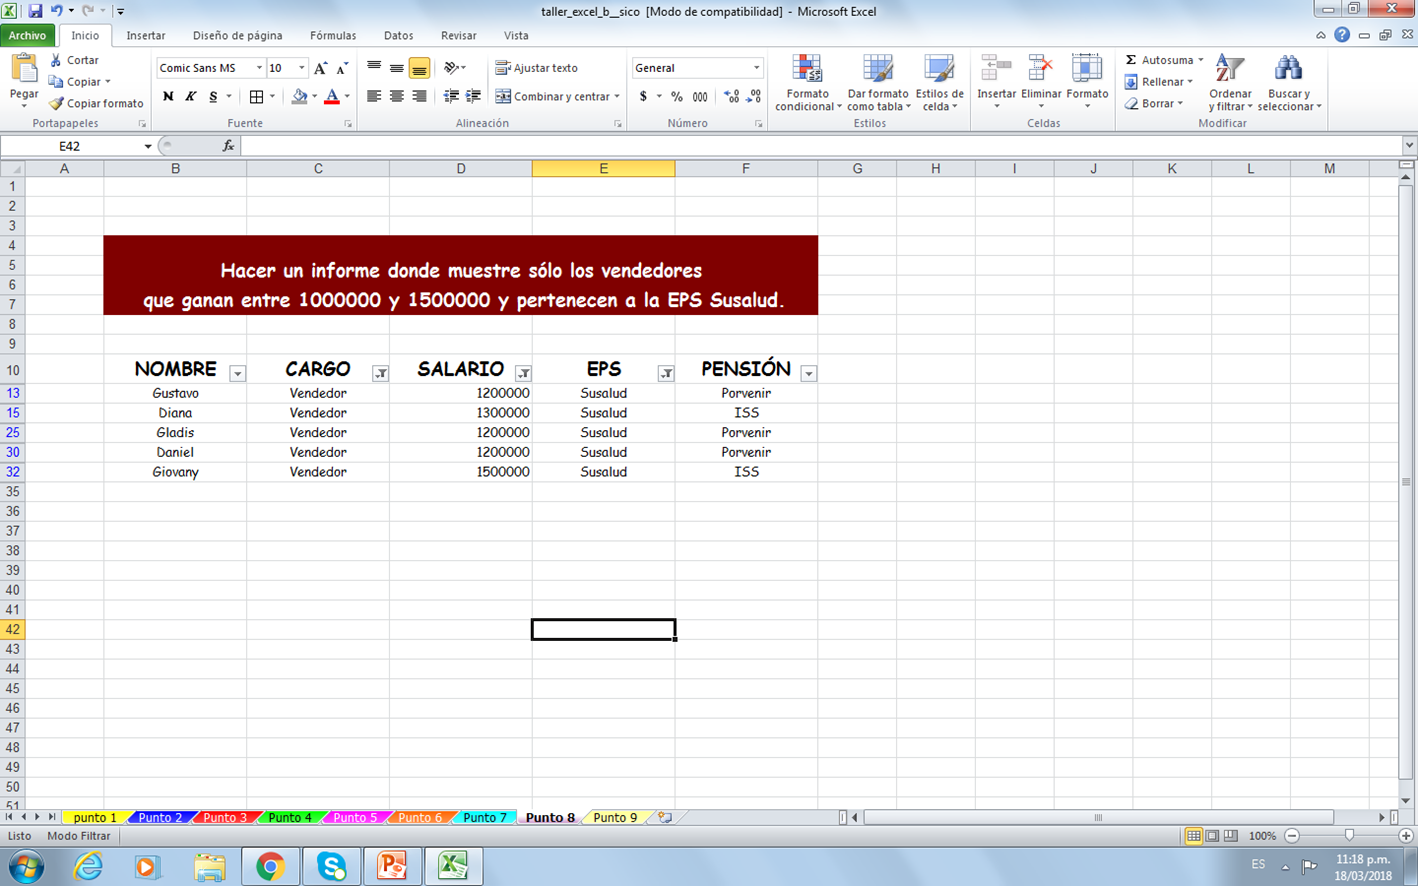Click the Windows Start orb
Viewport: 1418px width, 886px height.
click(x=26, y=866)
